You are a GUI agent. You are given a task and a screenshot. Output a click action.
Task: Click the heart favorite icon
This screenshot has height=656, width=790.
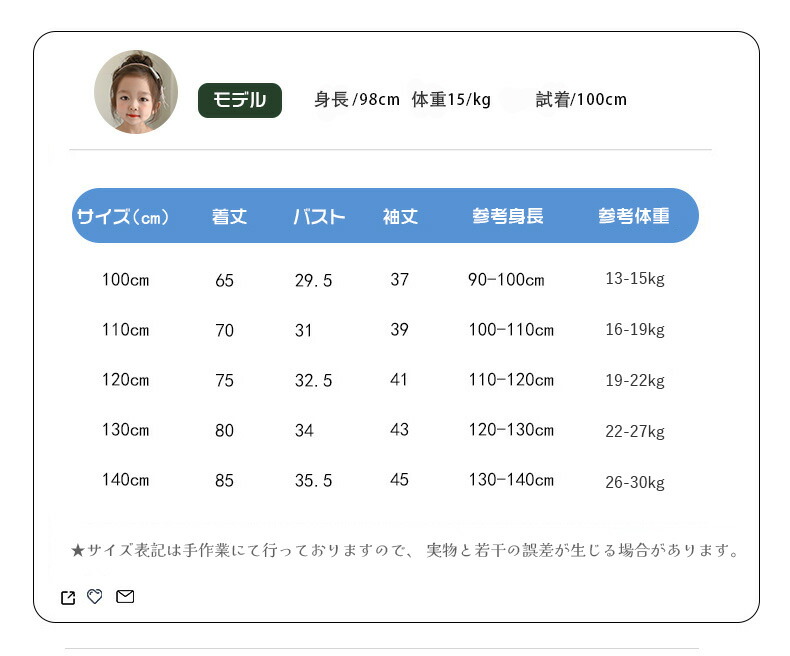tap(95, 597)
